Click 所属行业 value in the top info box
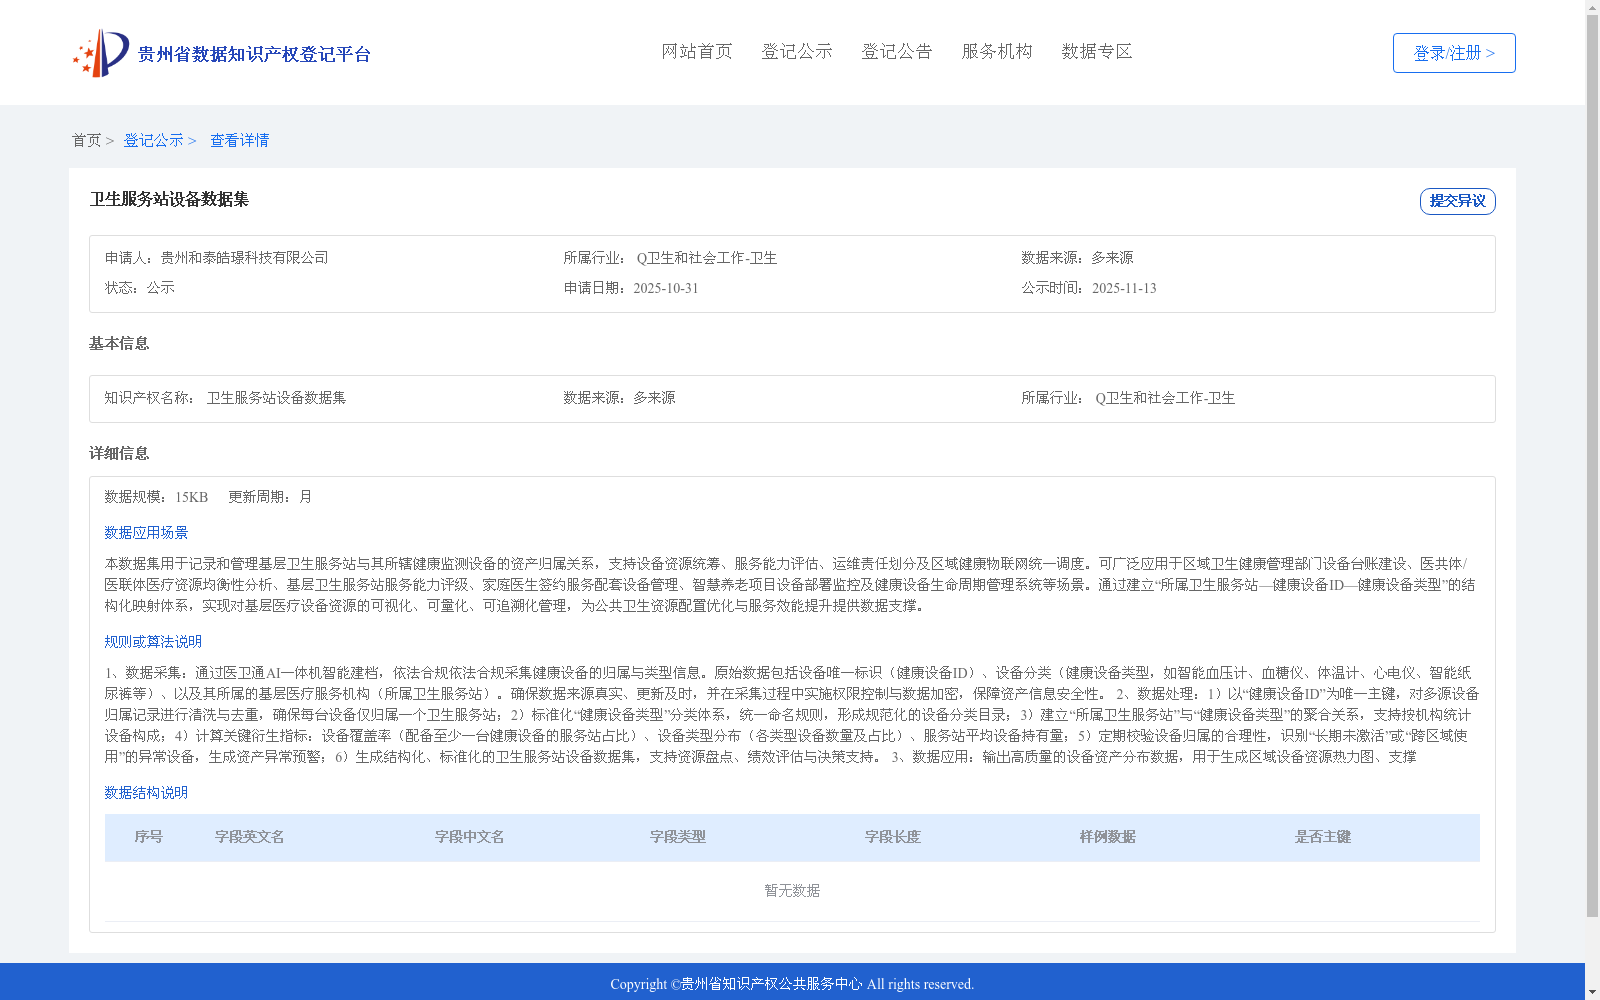This screenshot has width=1600, height=1000. 707,258
